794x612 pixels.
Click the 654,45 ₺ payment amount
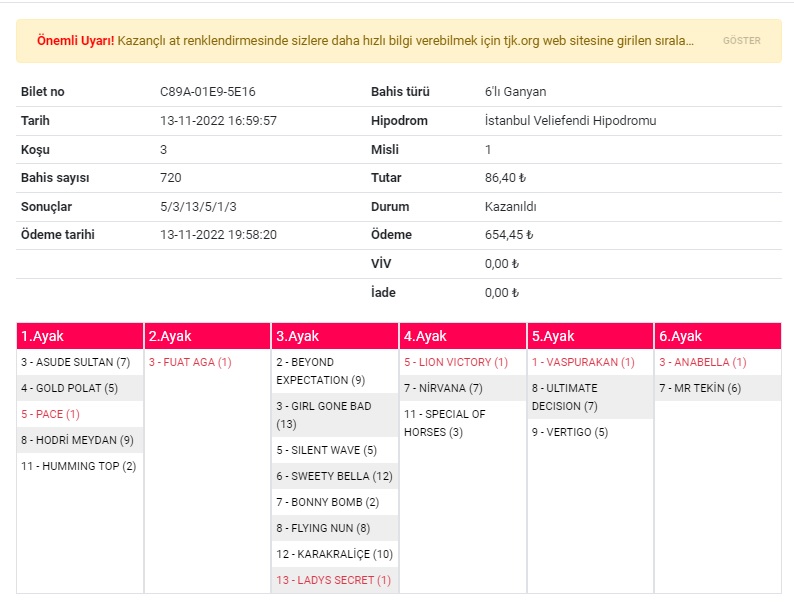509,235
